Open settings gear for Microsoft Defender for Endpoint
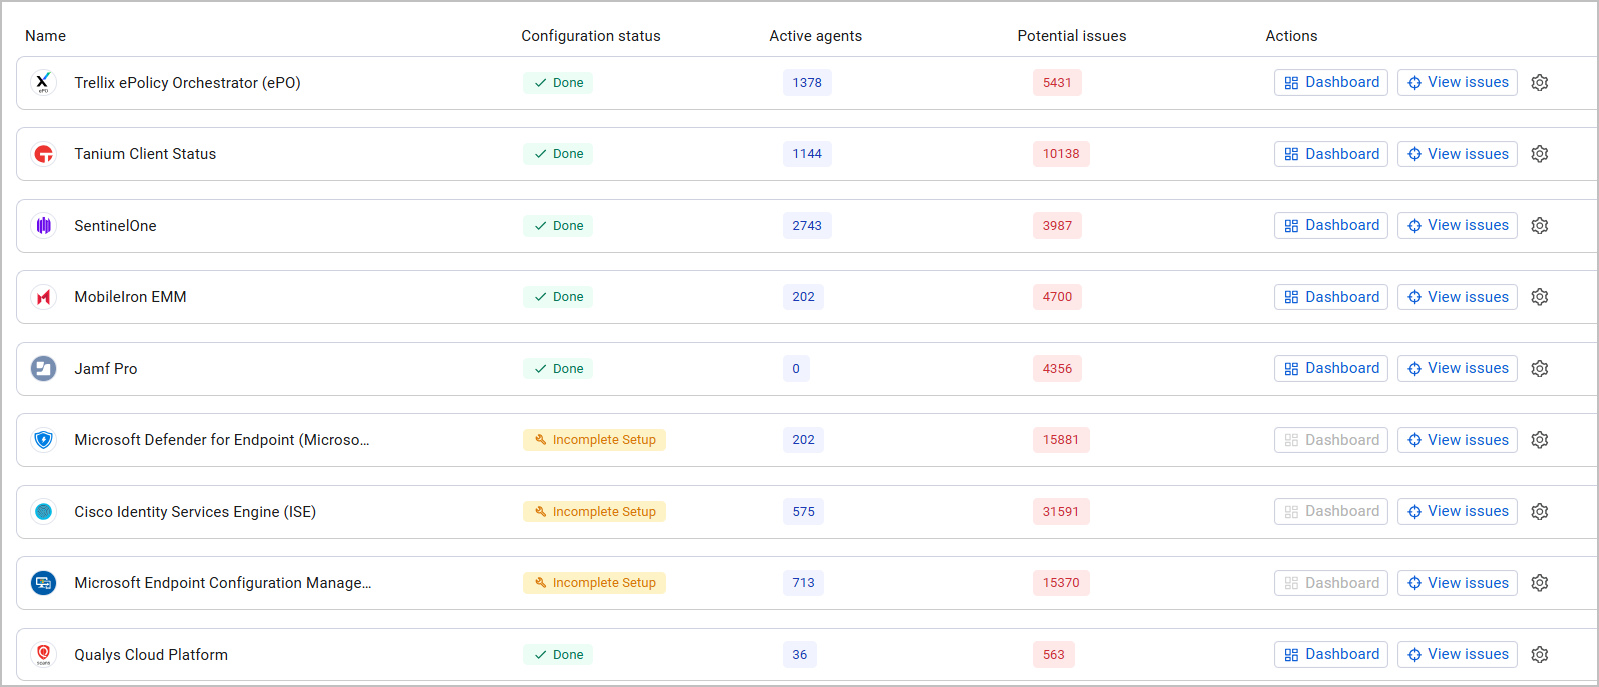Image resolution: width=1599 pixels, height=687 pixels. pos(1540,440)
